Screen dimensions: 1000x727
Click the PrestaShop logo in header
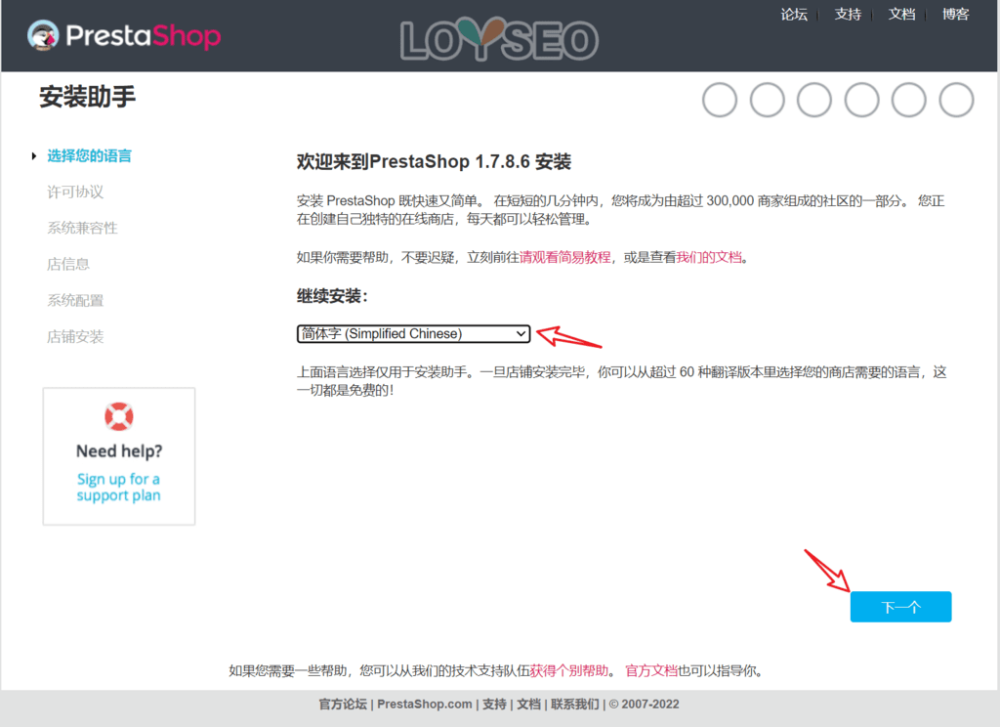point(124,35)
